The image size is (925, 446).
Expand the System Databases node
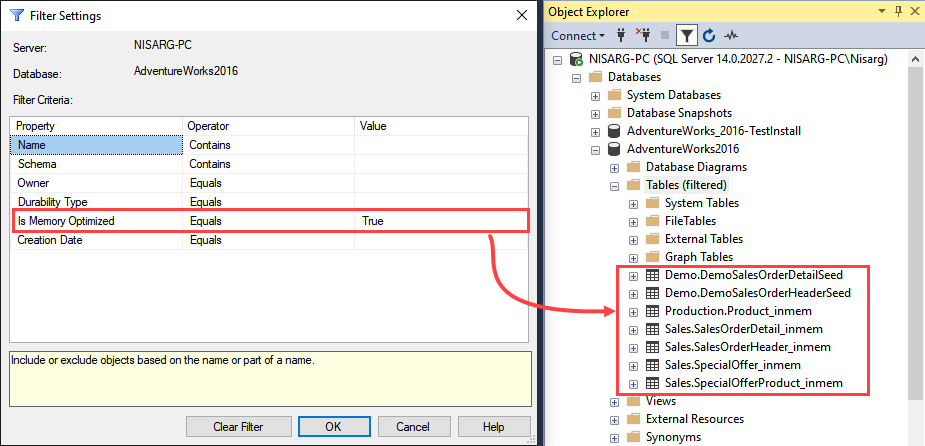pyautogui.click(x=595, y=96)
